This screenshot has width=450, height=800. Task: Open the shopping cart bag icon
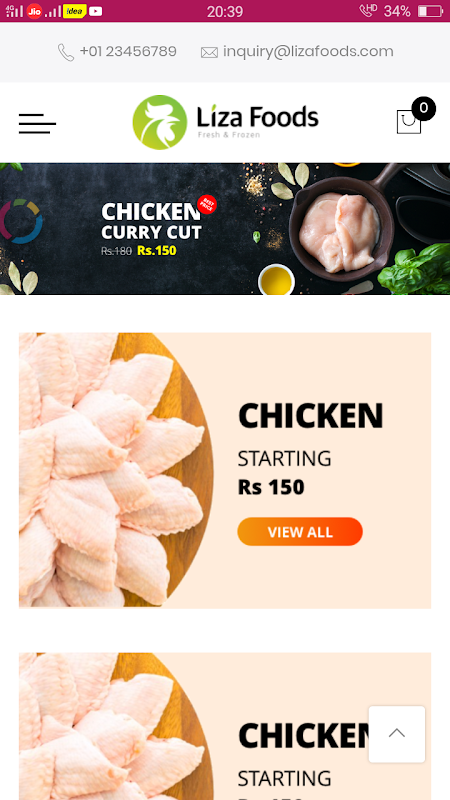point(409,122)
